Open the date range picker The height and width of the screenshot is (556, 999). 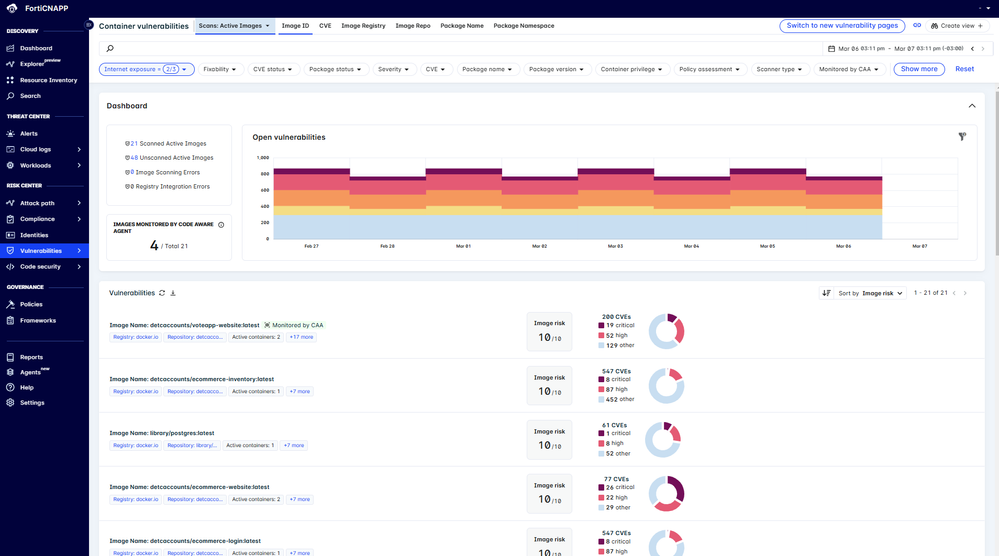[895, 48]
